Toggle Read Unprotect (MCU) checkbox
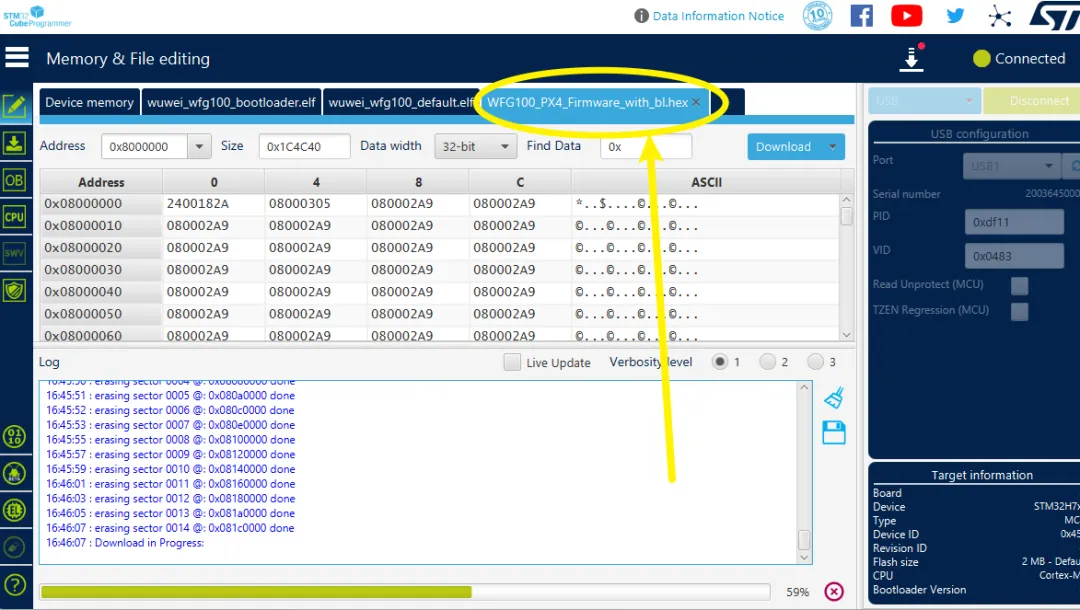Viewport: 1080px width, 610px height. point(1019,285)
